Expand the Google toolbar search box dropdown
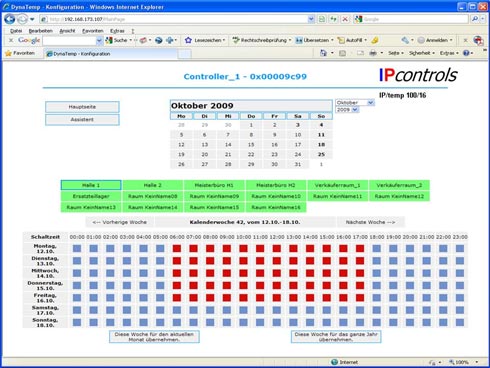 pos(99,41)
